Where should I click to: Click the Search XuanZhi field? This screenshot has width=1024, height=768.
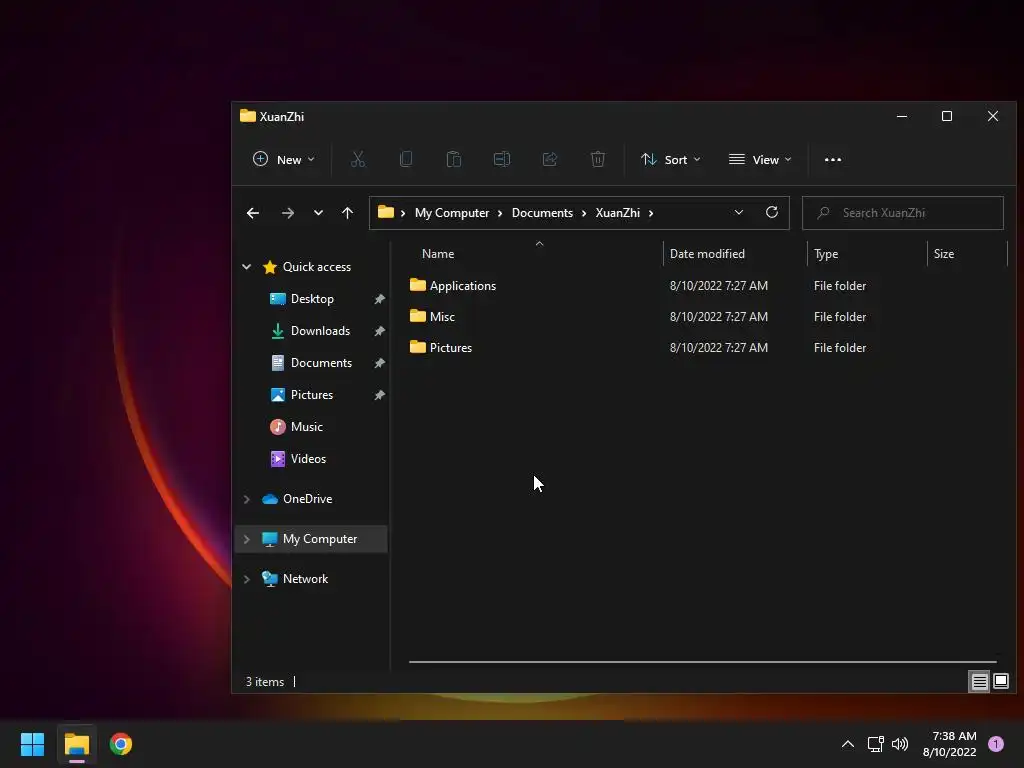(903, 213)
